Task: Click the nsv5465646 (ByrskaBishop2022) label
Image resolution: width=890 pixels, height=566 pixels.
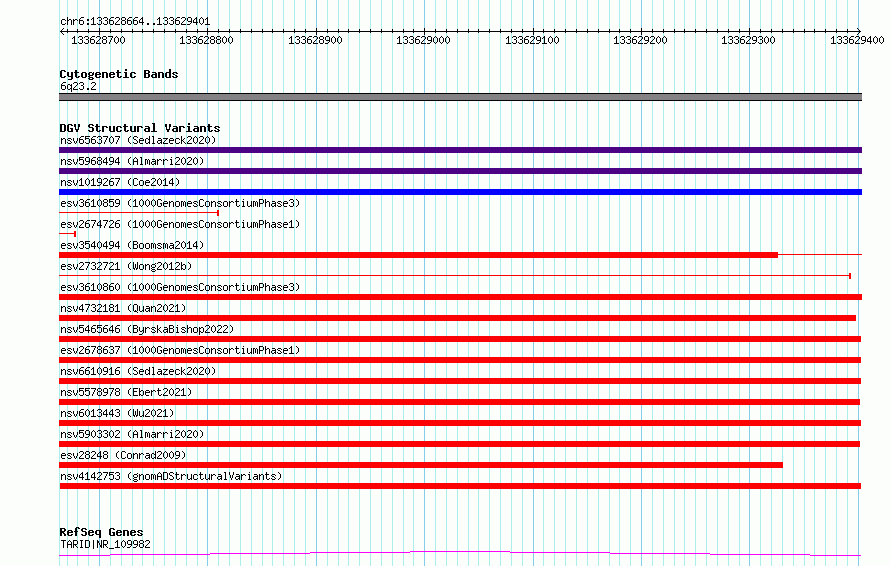Action: (147, 329)
